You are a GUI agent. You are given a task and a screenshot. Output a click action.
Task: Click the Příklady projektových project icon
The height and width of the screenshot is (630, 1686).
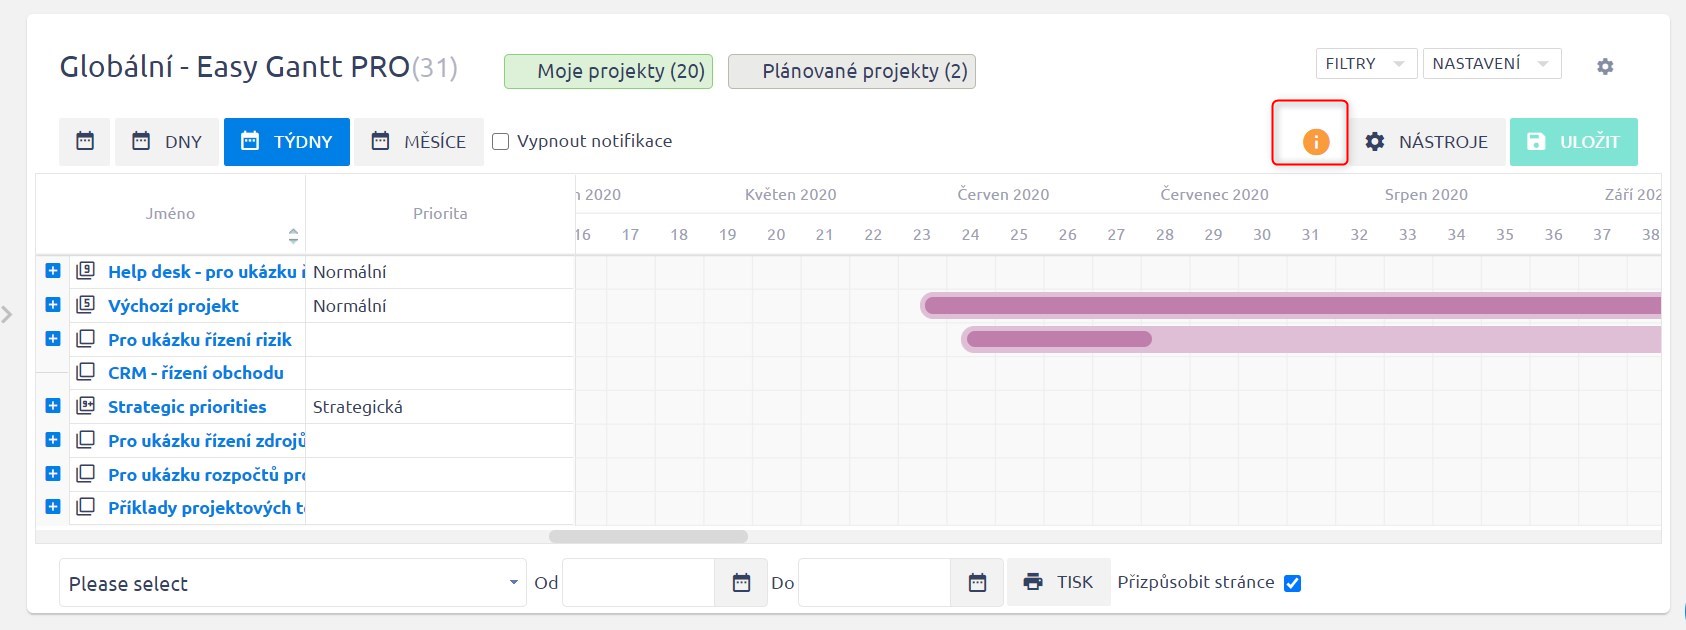tap(86, 507)
